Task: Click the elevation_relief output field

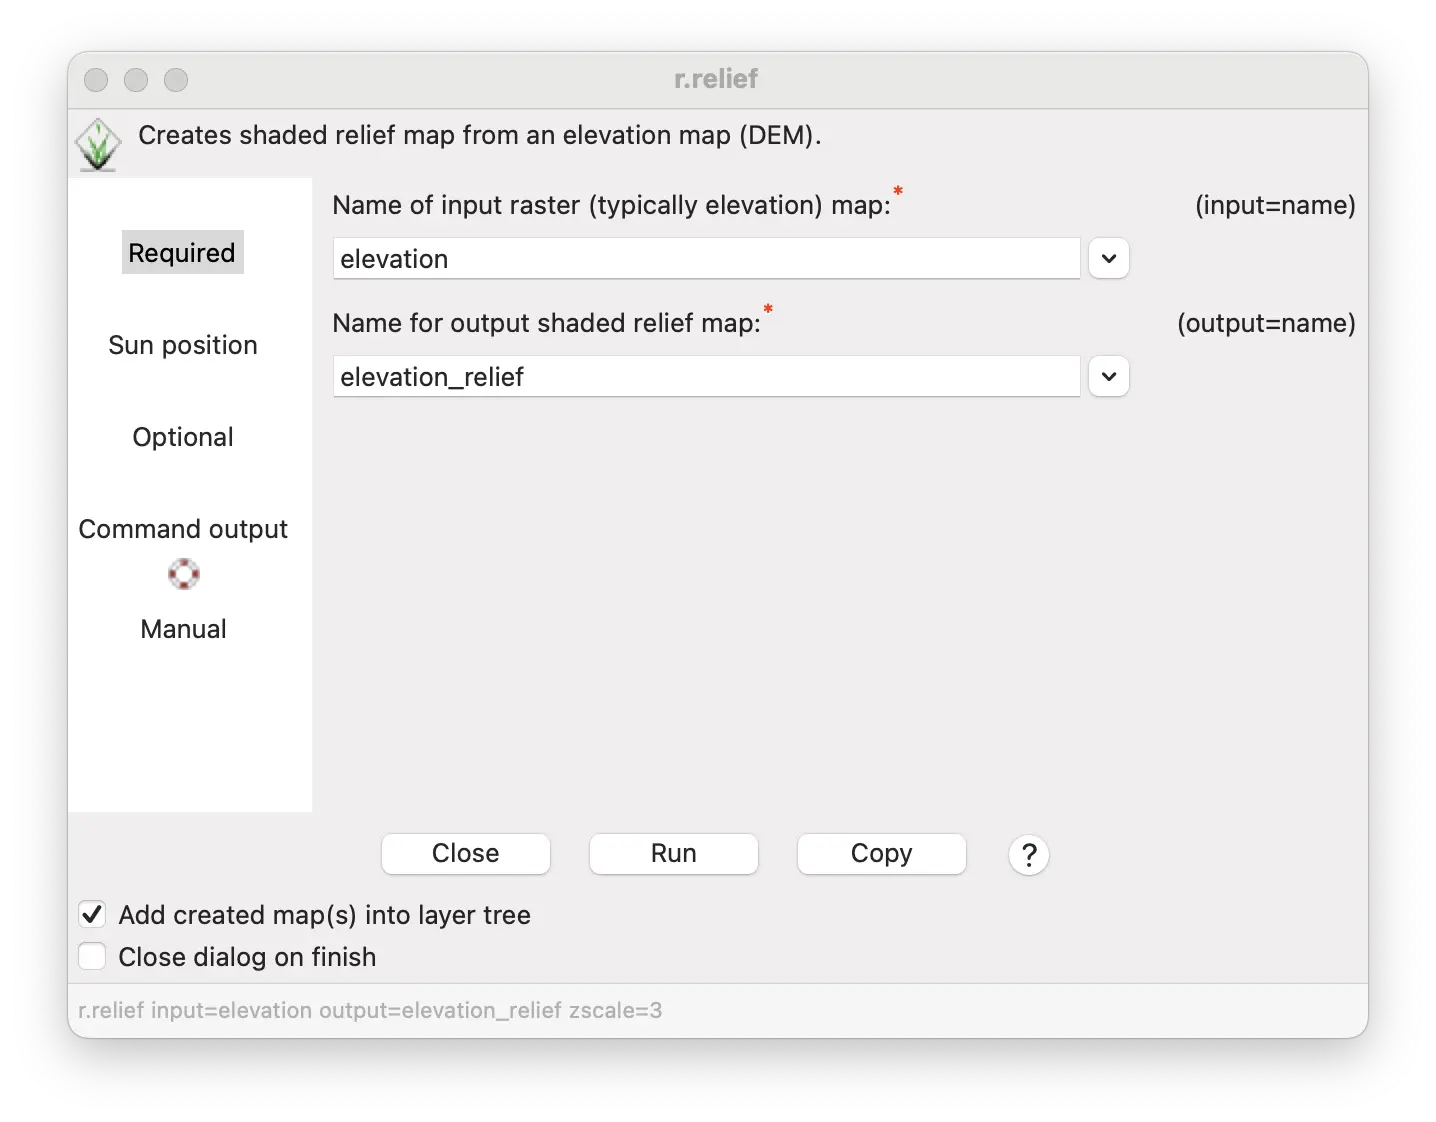Action: (706, 377)
